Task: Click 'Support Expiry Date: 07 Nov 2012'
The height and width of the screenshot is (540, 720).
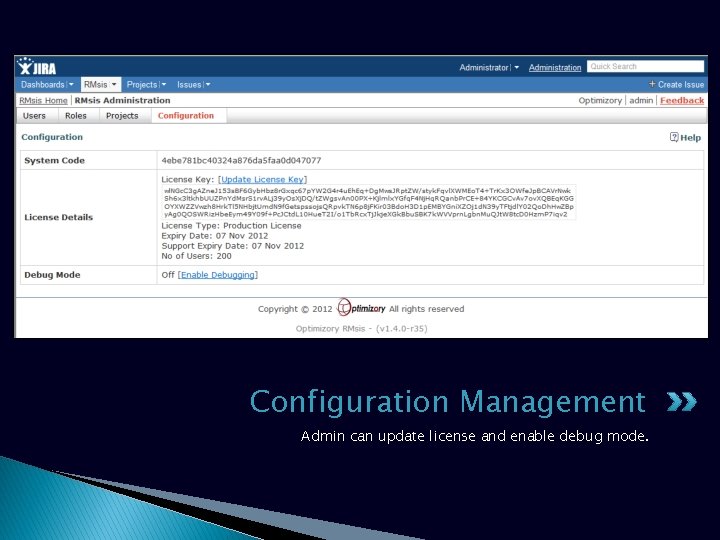Action: click(232, 246)
